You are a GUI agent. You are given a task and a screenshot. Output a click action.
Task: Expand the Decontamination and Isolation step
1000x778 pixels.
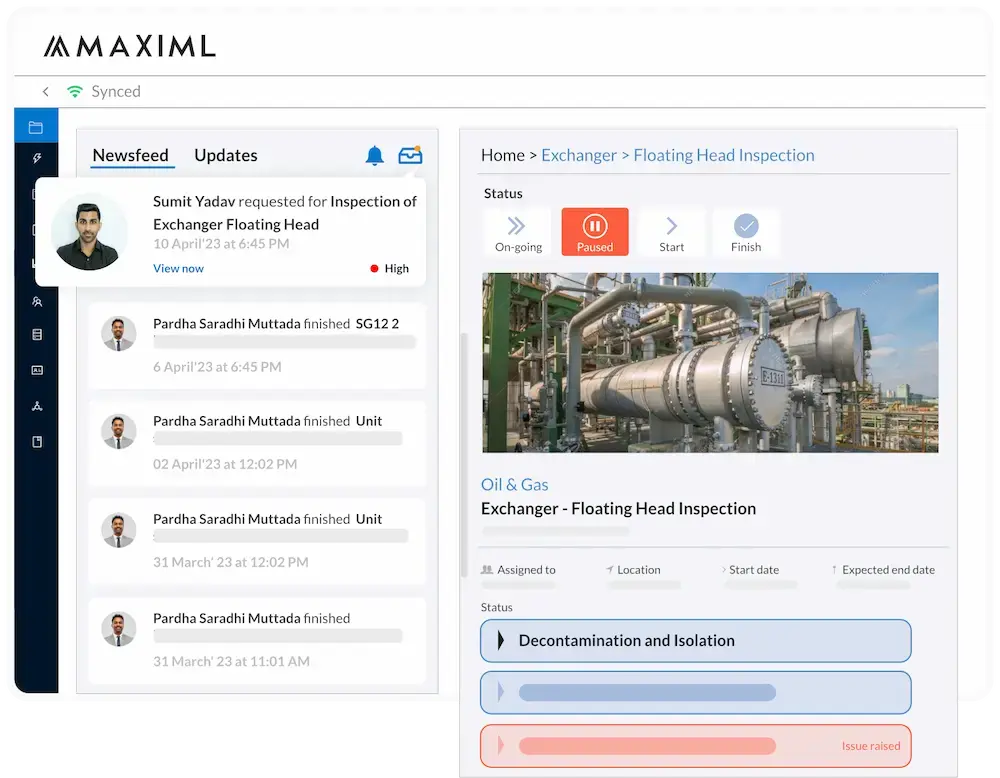point(695,641)
